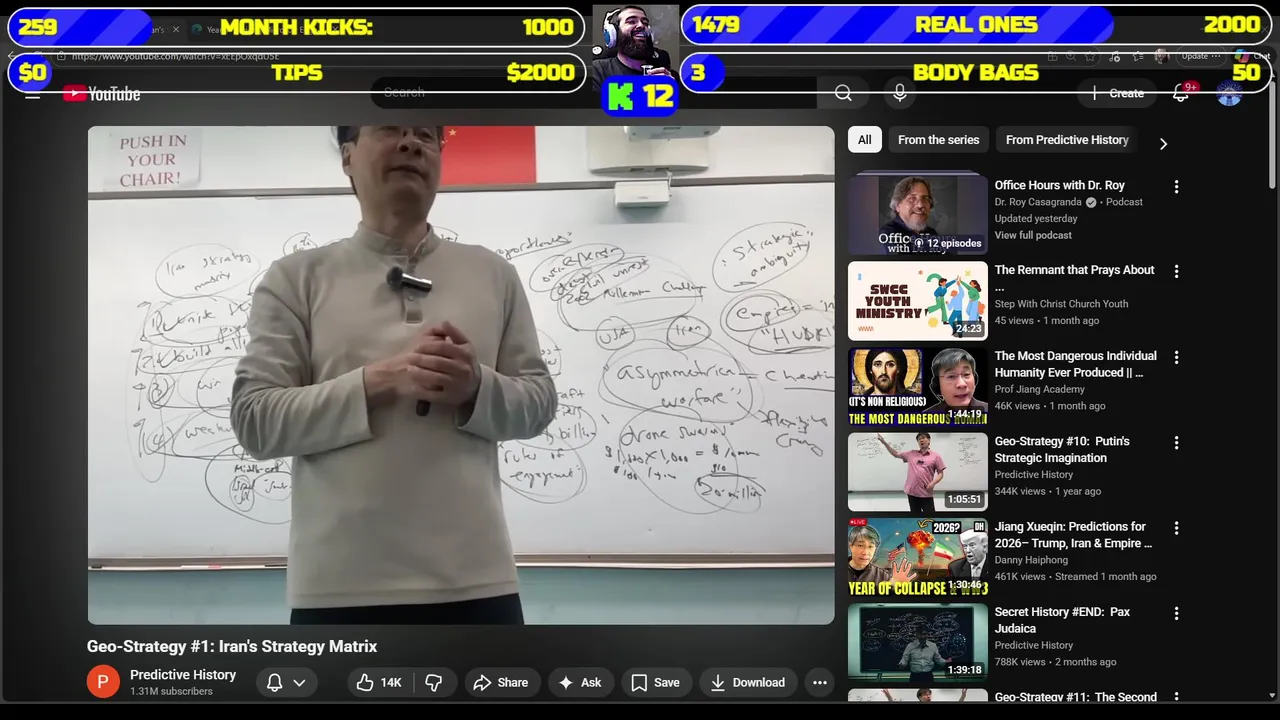
Task: Open title Secret History #END: Pax Judaica
Action: [1063, 620]
